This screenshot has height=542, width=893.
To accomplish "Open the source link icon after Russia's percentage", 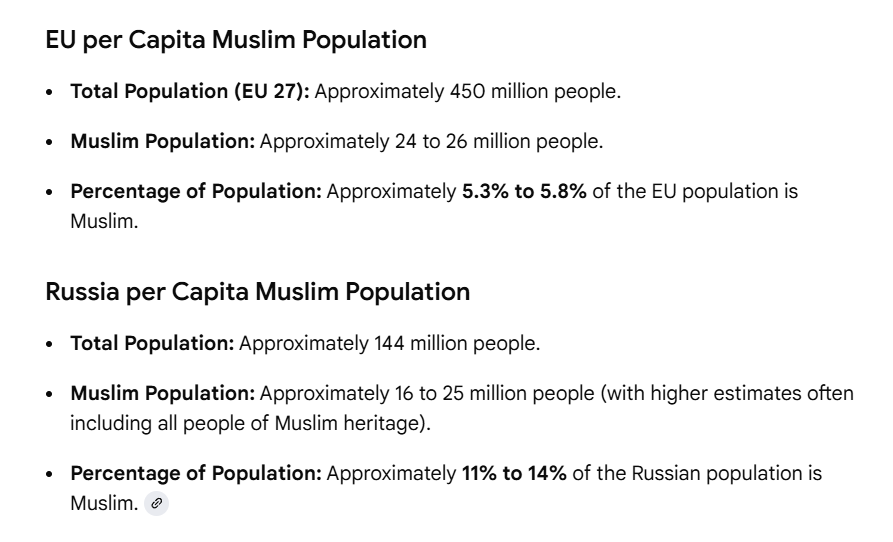I will (x=156, y=503).
